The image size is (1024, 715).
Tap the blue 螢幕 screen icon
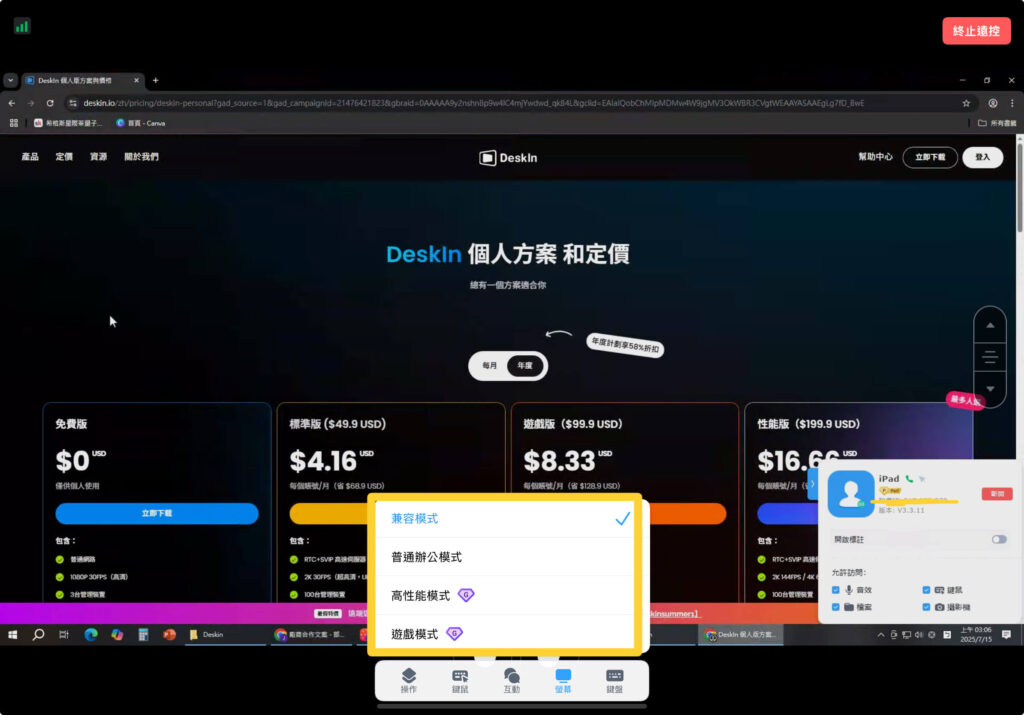pos(563,680)
